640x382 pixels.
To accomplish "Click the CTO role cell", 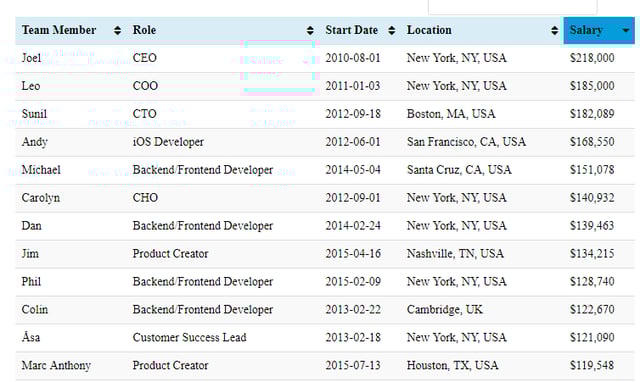I will pyautogui.click(x=144, y=114).
